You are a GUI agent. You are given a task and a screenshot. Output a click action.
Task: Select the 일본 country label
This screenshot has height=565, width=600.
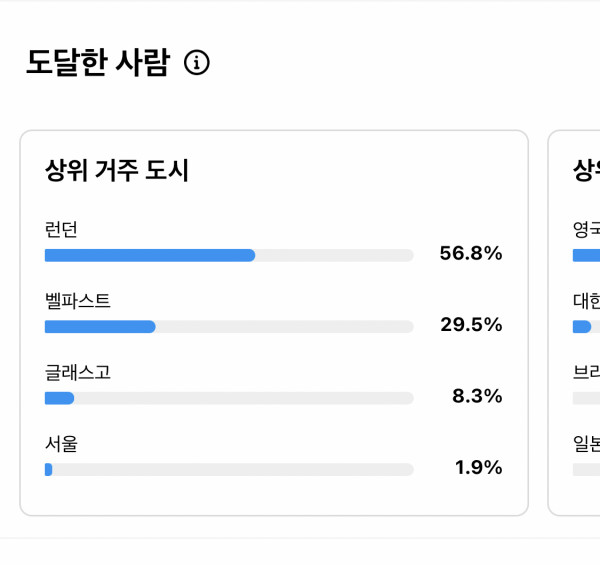[x=587, y=444]
